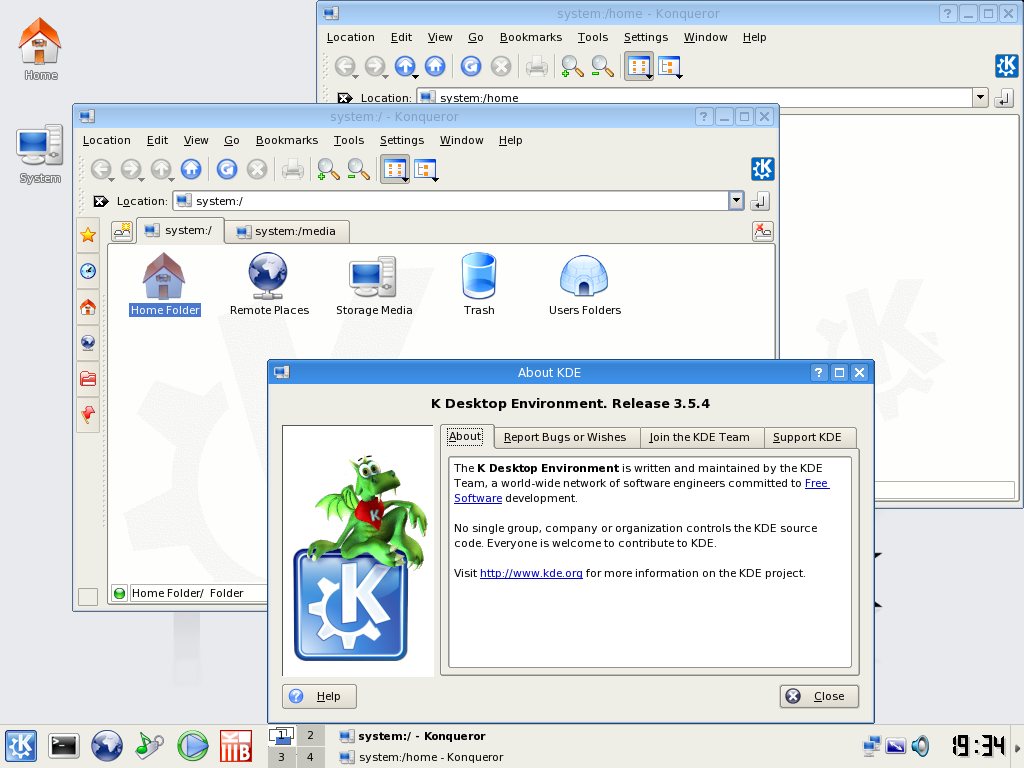1024x768 pixels.
Task: Toggle view link checkbox in Konqueror status bar
Action: point(88,596)
